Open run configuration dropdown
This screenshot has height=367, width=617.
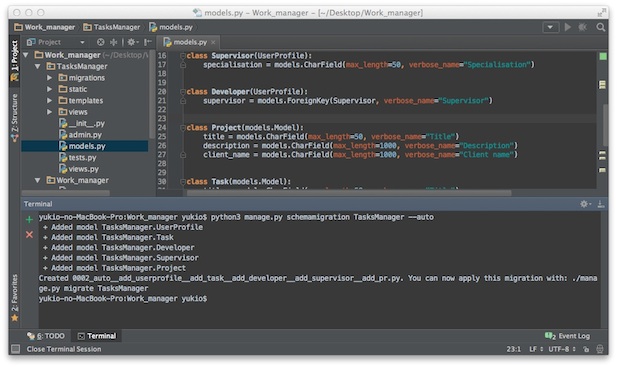pyautogui.click(x=550, y=27)
